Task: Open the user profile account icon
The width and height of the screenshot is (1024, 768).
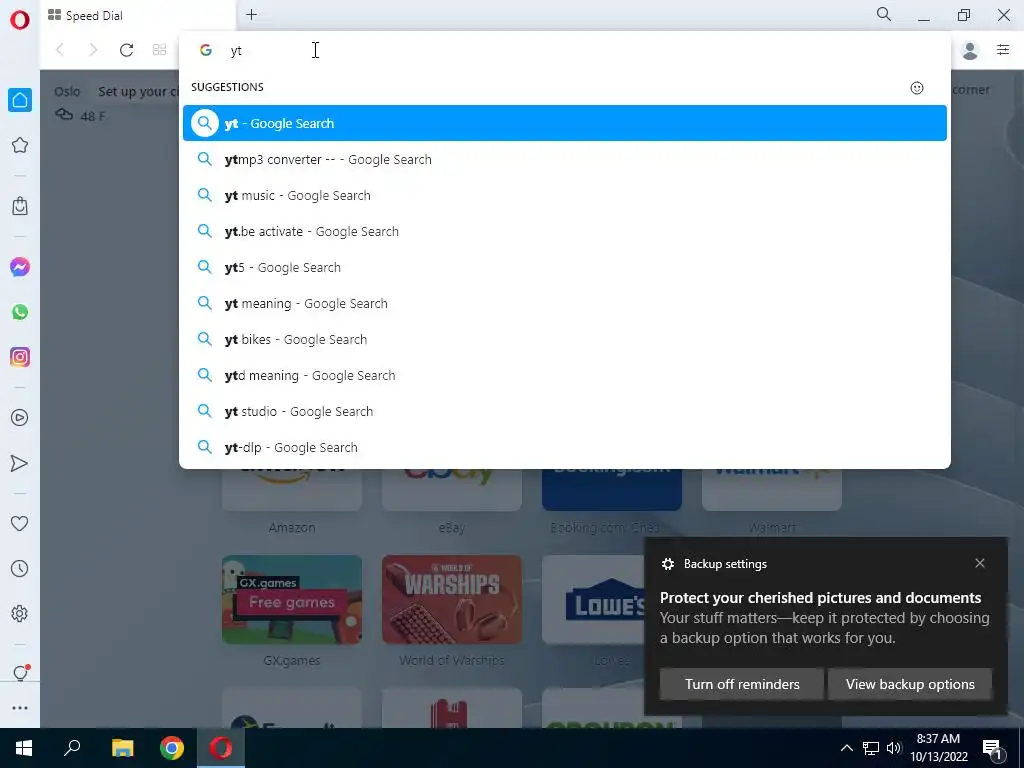Action: tap(970, 50)
